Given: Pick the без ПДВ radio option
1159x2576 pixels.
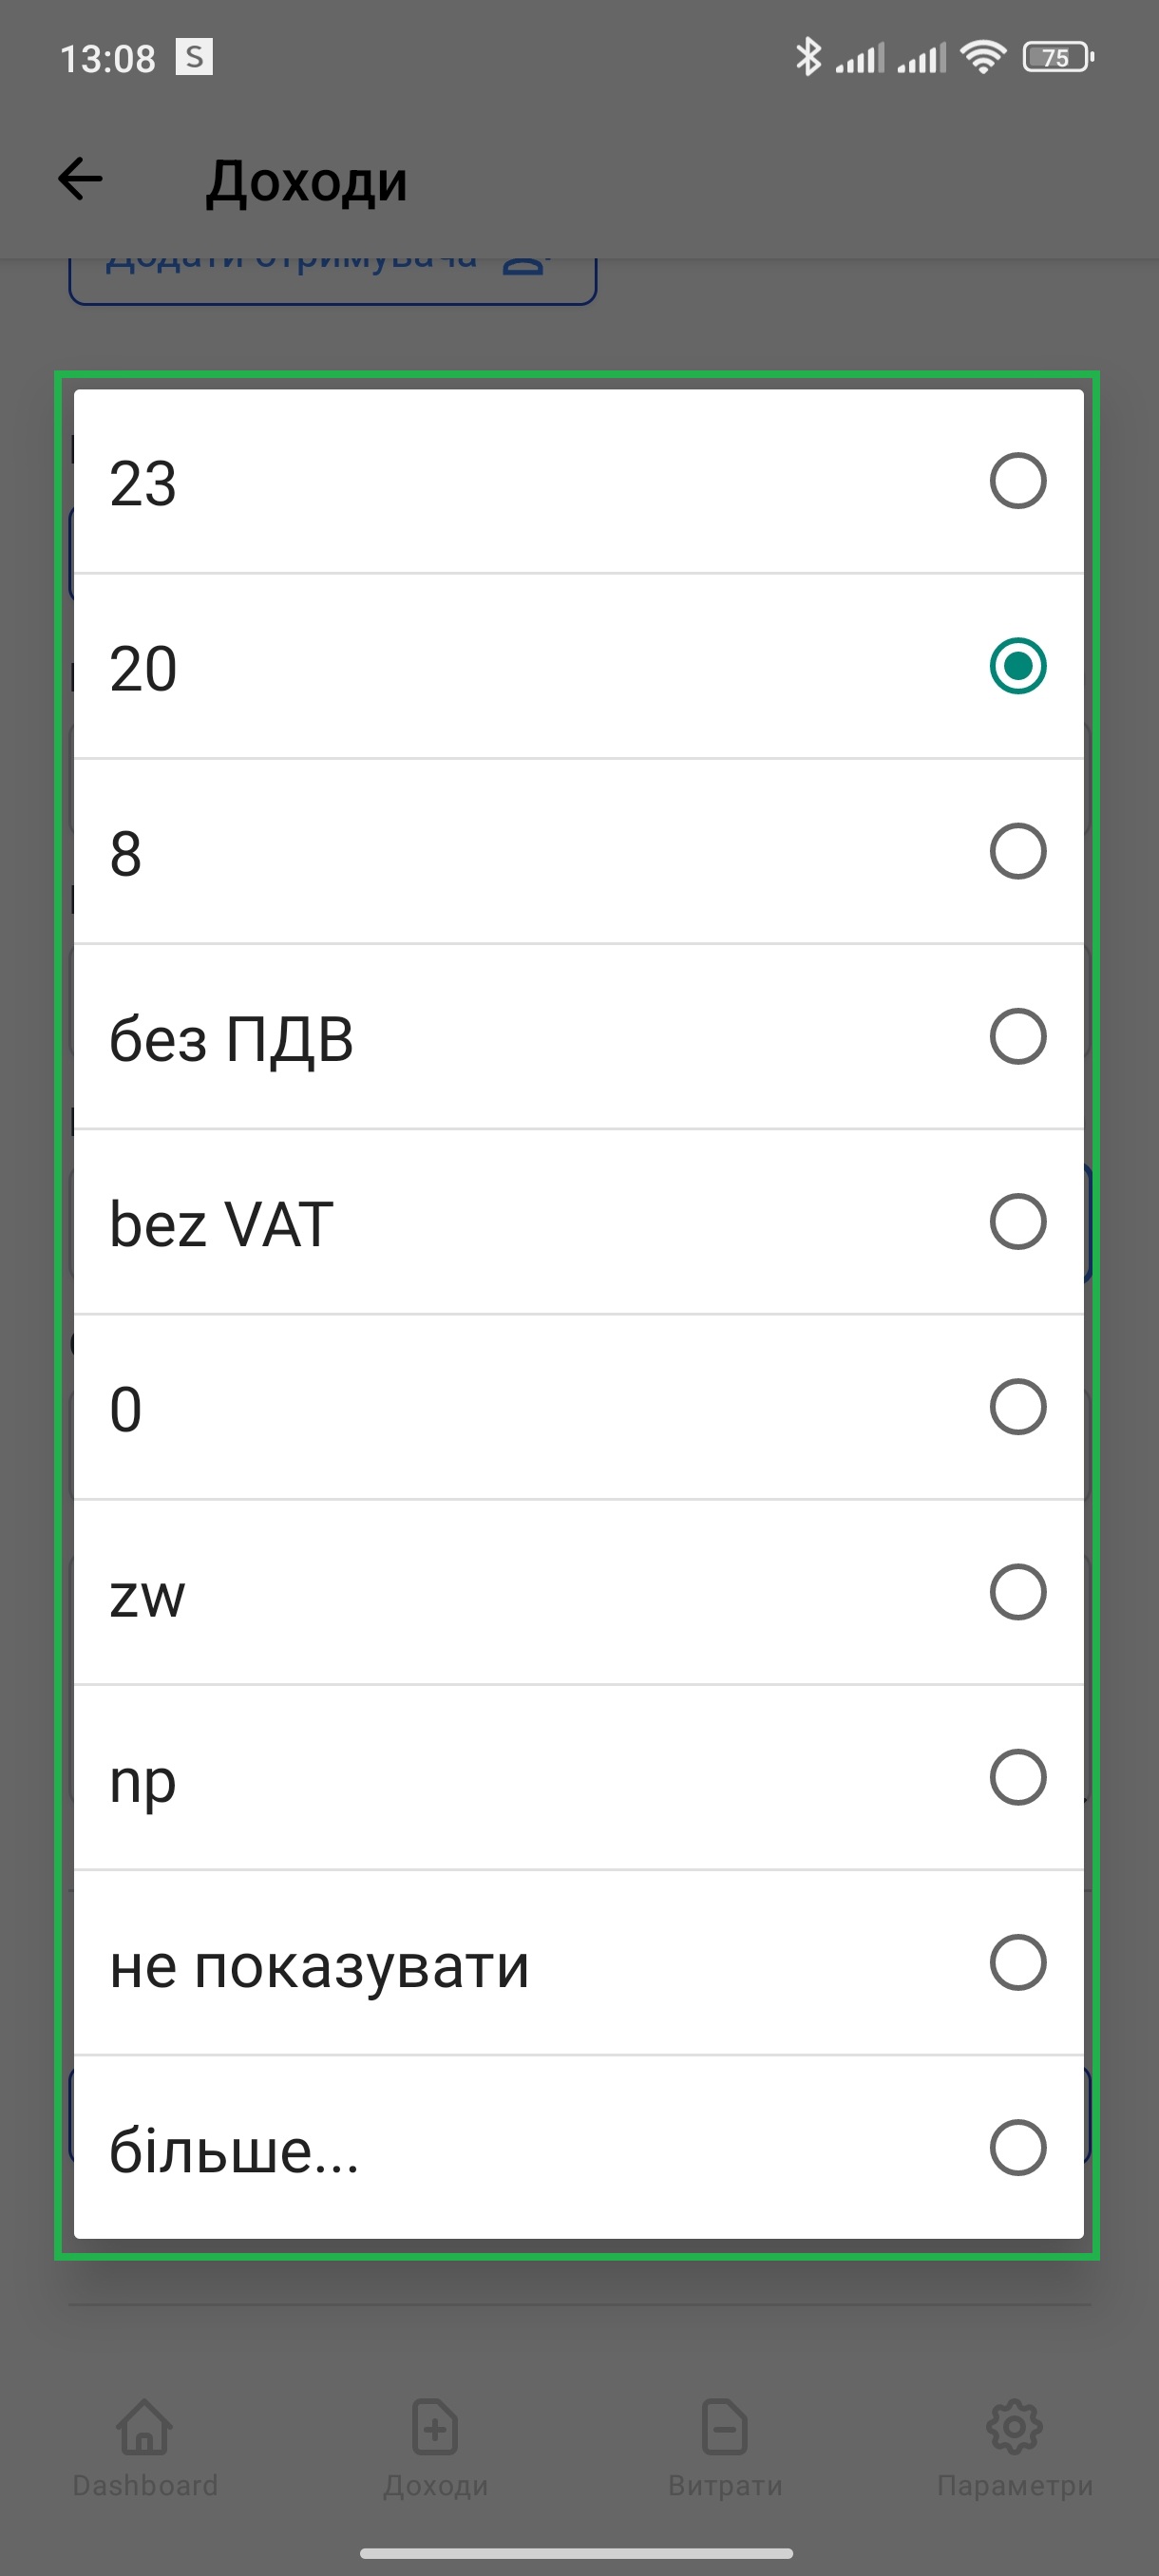Looking at the screenshot, I should click(x=1018, y=1036).
